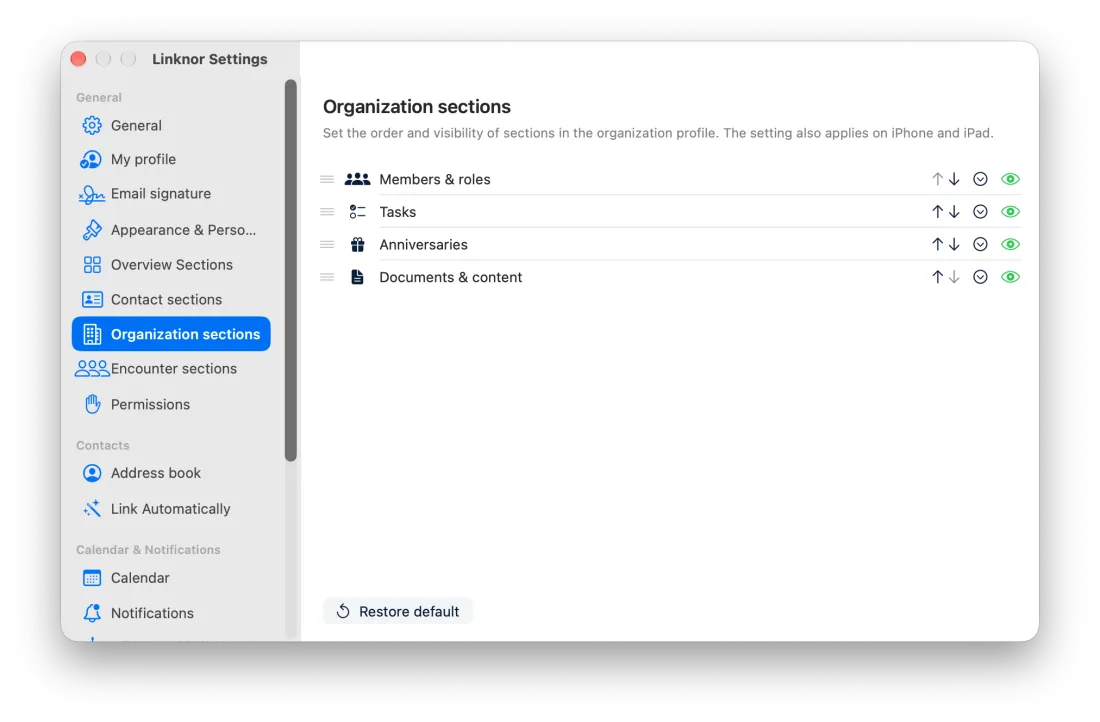Grab the drag handle beside Members & roles

point(327,180)
